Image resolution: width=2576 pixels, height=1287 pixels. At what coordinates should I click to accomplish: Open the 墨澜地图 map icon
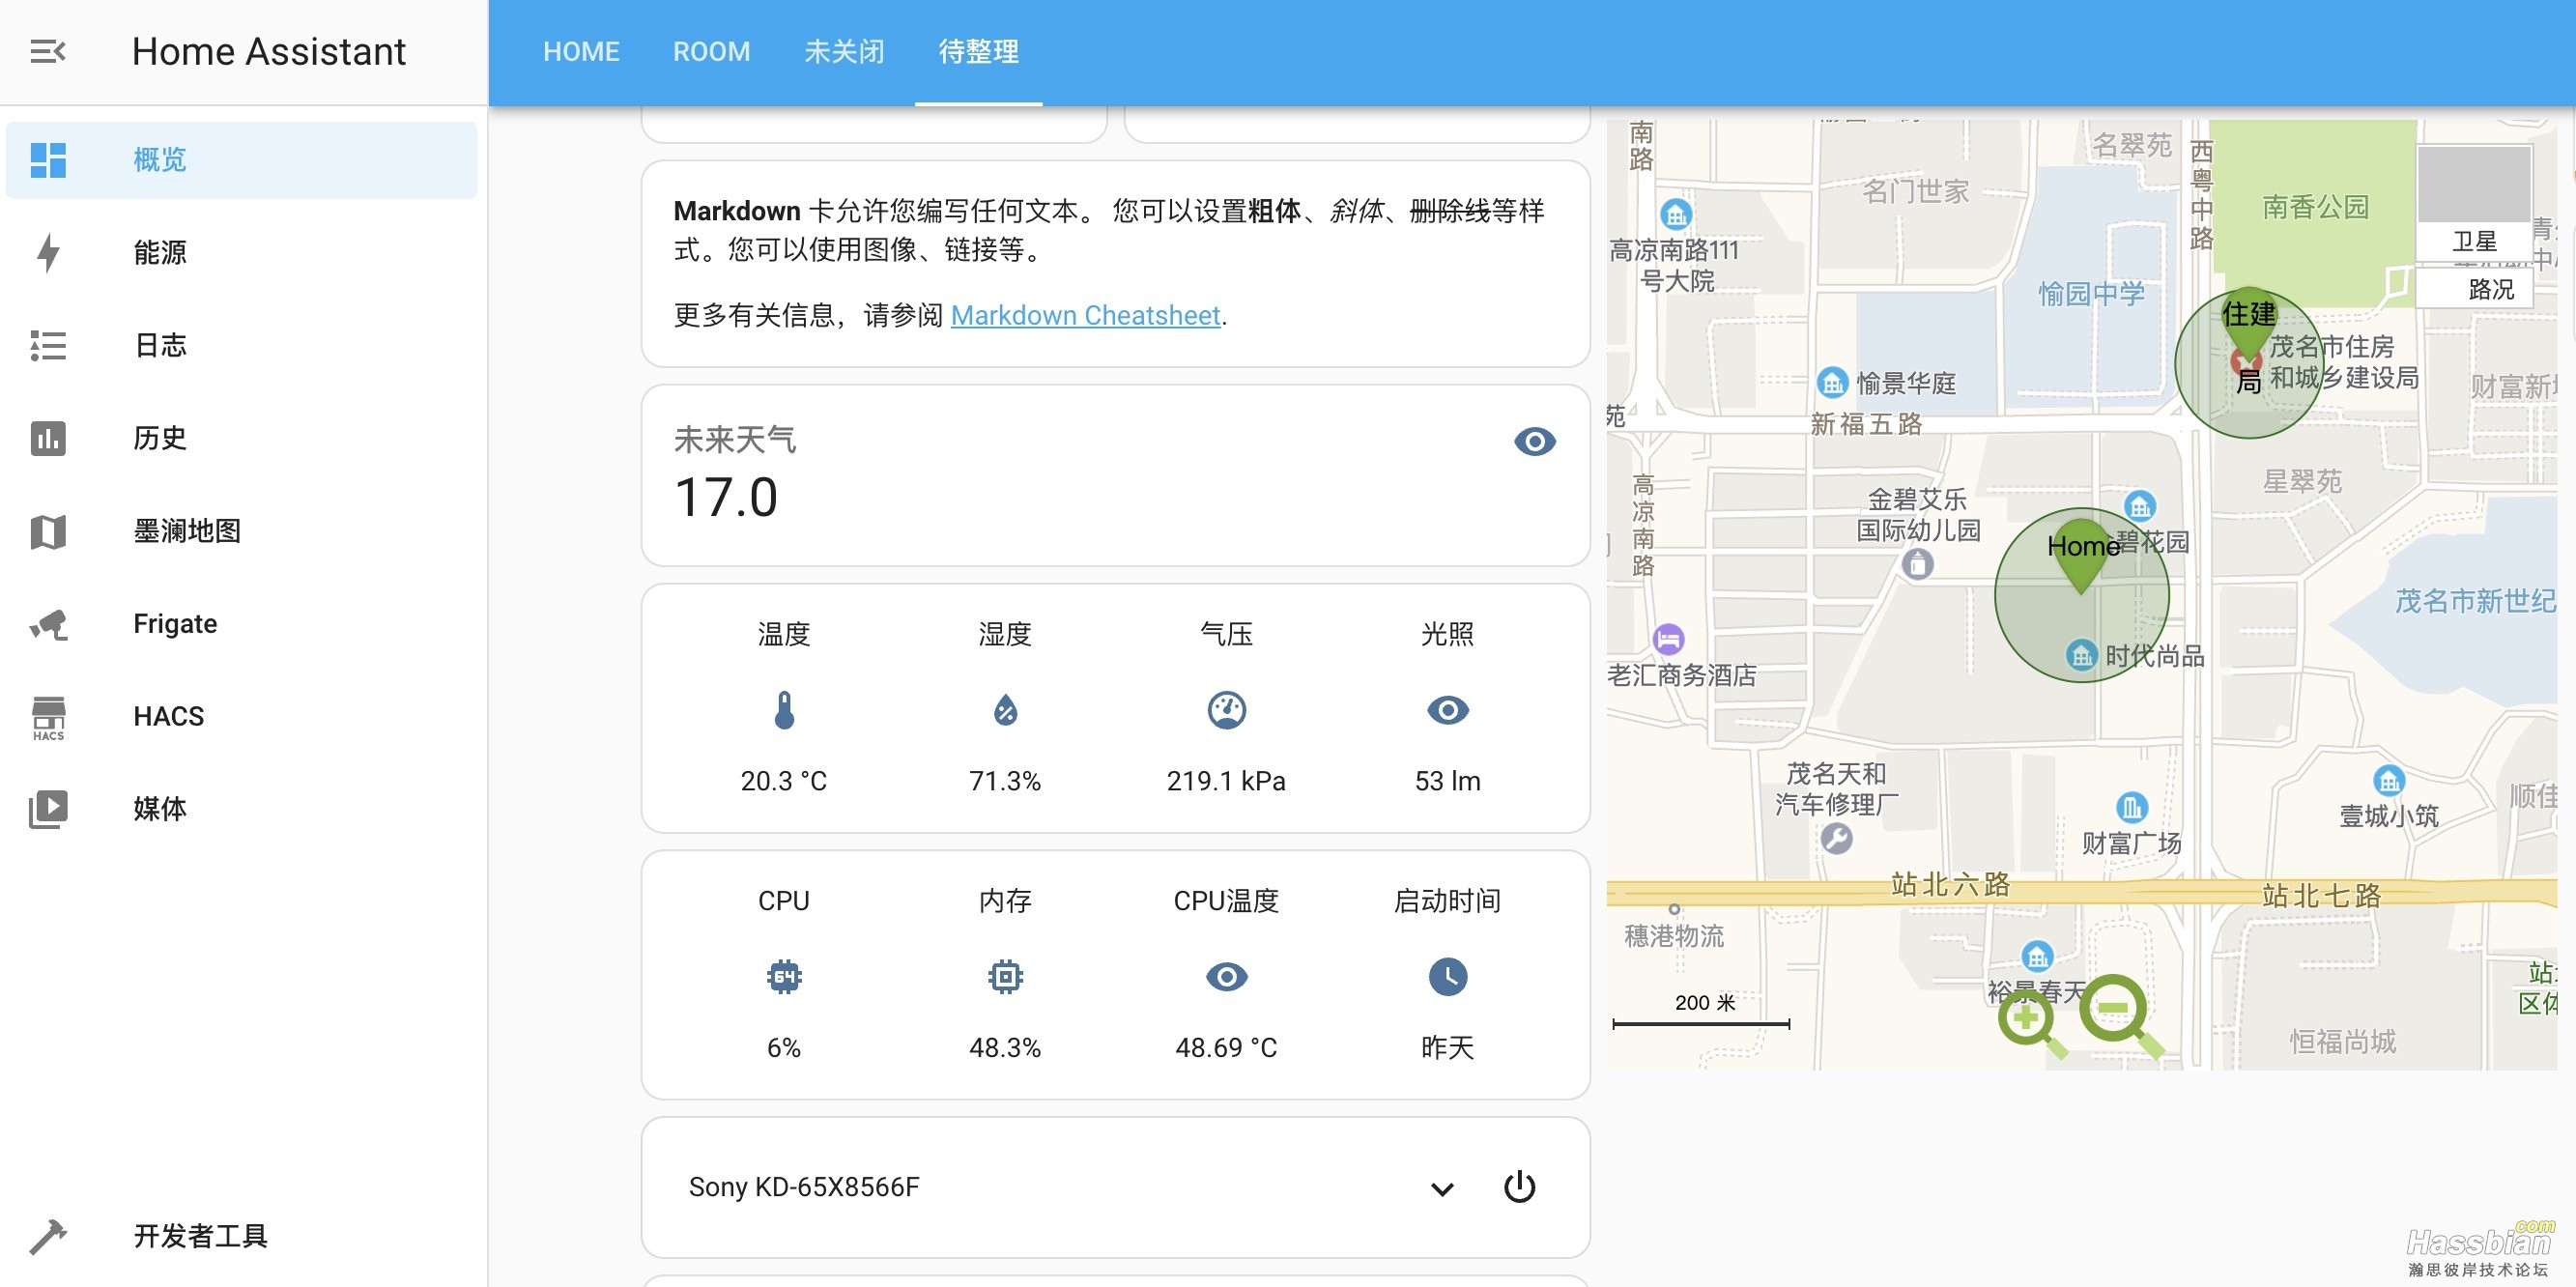click(48, 531)
